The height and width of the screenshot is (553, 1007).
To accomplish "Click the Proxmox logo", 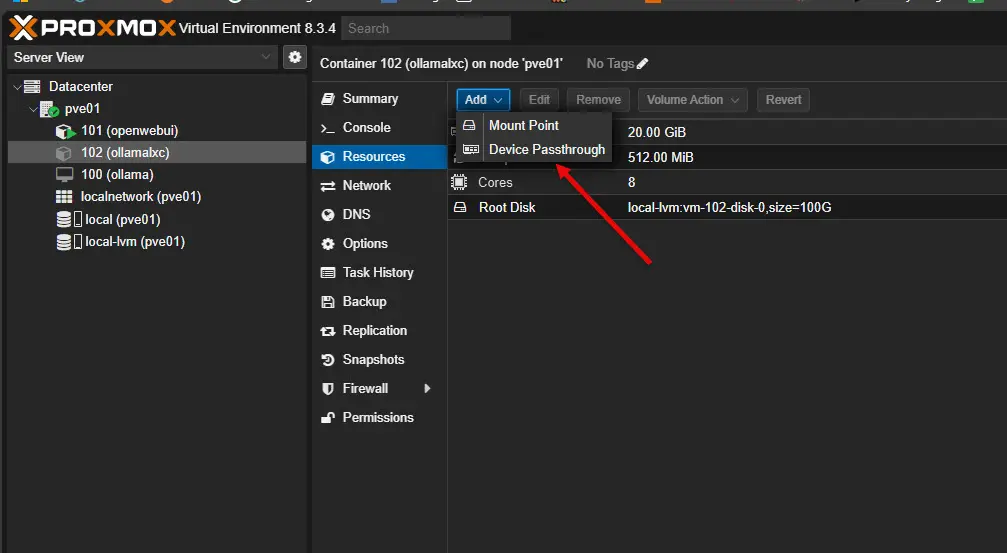I will [x=92, y=28].
